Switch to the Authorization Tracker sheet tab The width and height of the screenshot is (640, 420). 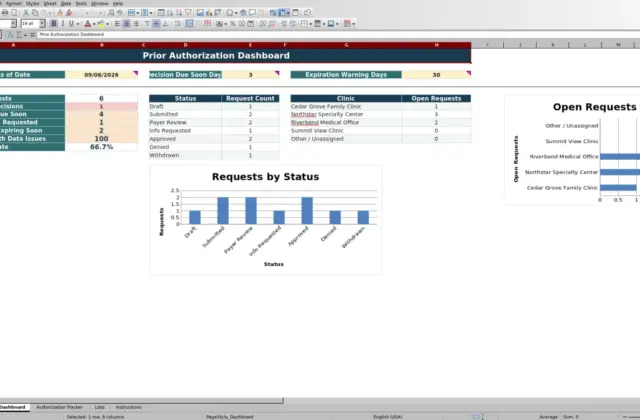click(60, 407)
